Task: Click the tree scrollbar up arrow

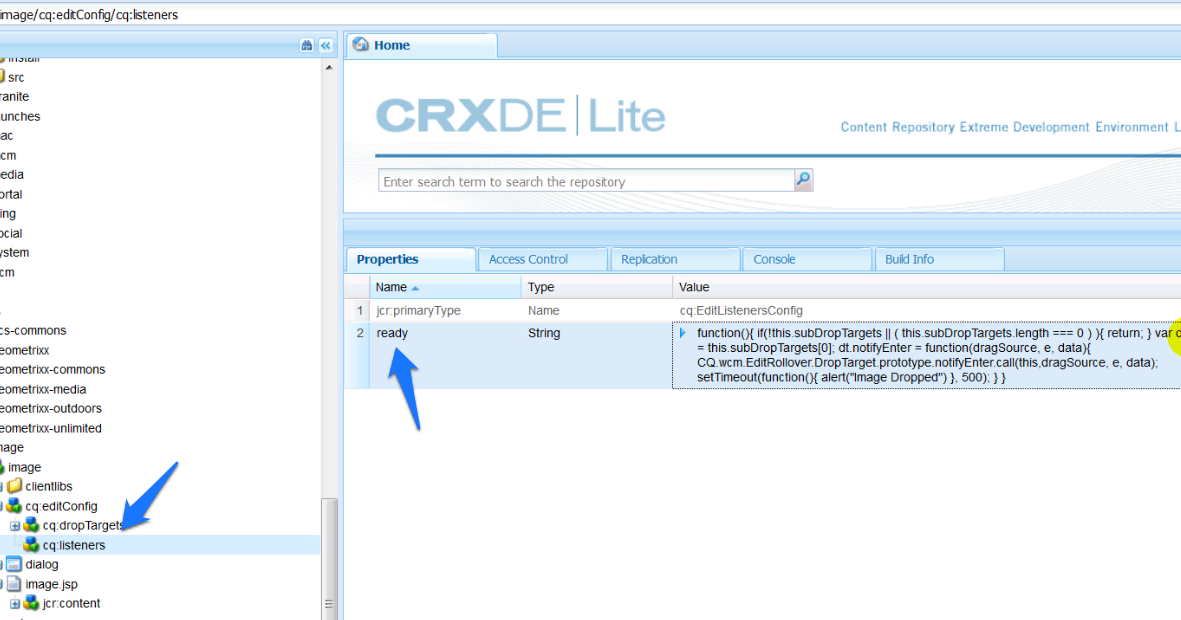Action: coord(328,67)
